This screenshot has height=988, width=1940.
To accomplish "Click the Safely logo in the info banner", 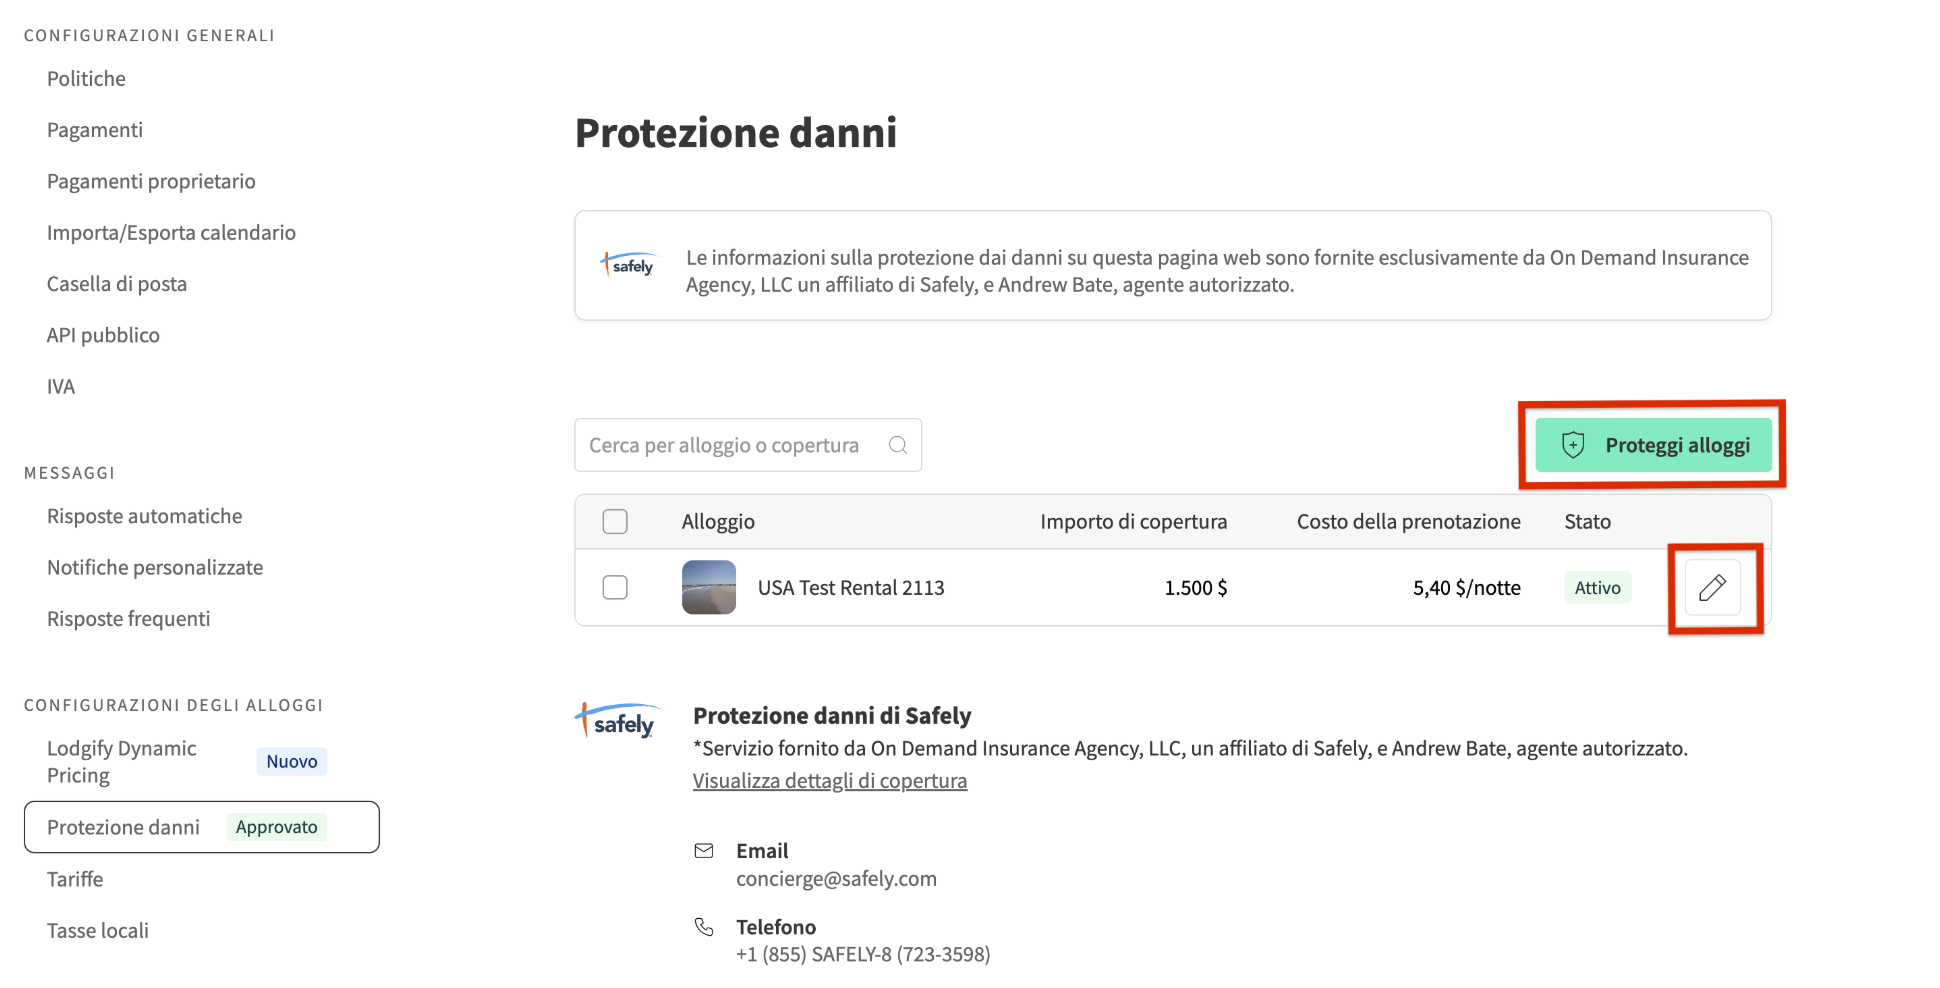I will pyautogui.click(x=628, y=264).
